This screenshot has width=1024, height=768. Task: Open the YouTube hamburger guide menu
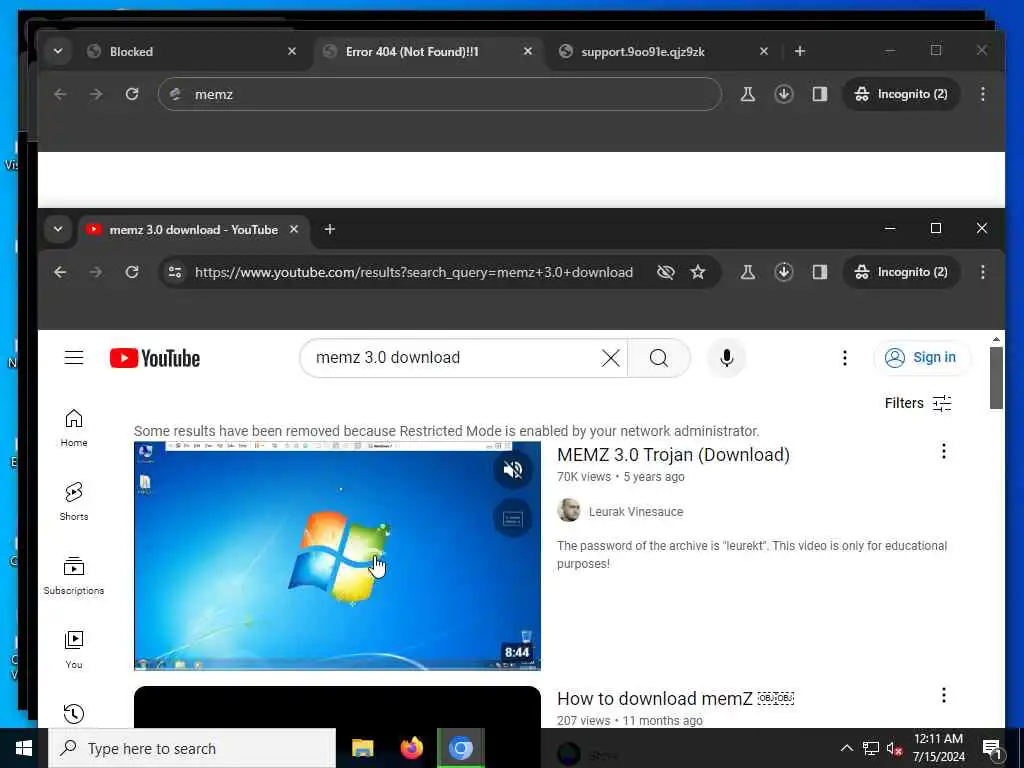[74, 358]
